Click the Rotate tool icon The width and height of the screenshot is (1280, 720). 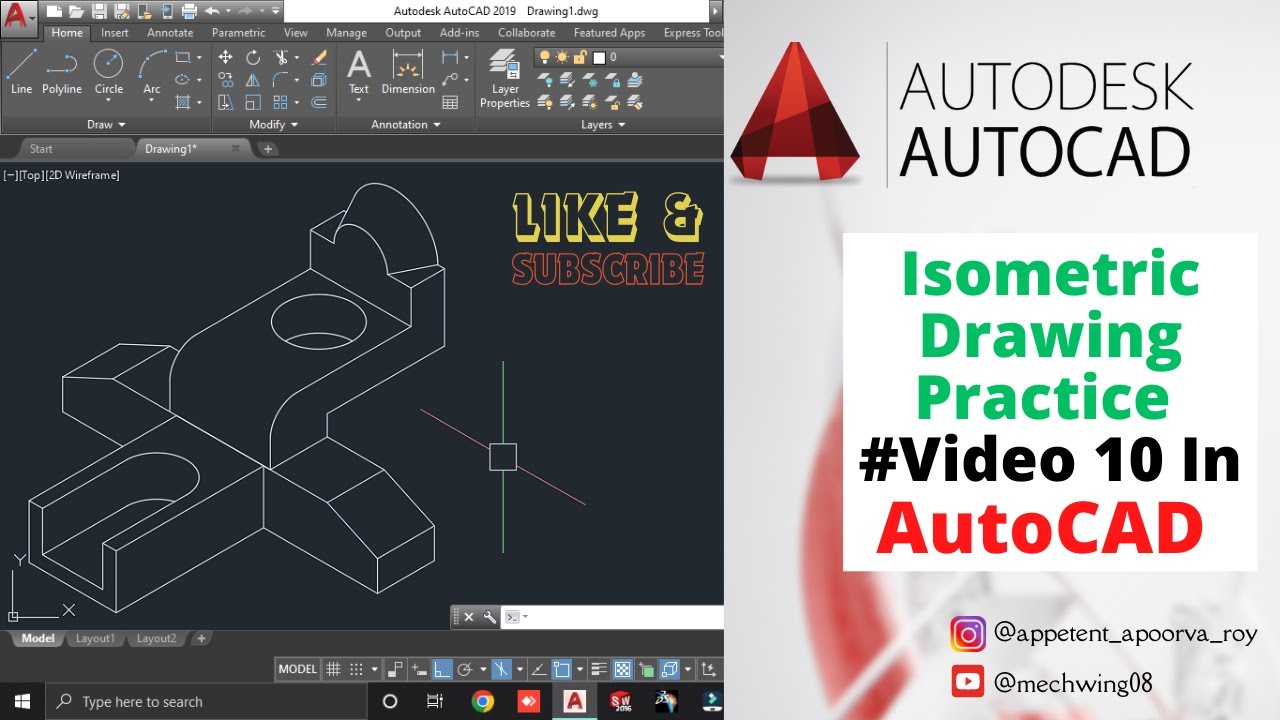click(x=253, y=58)
